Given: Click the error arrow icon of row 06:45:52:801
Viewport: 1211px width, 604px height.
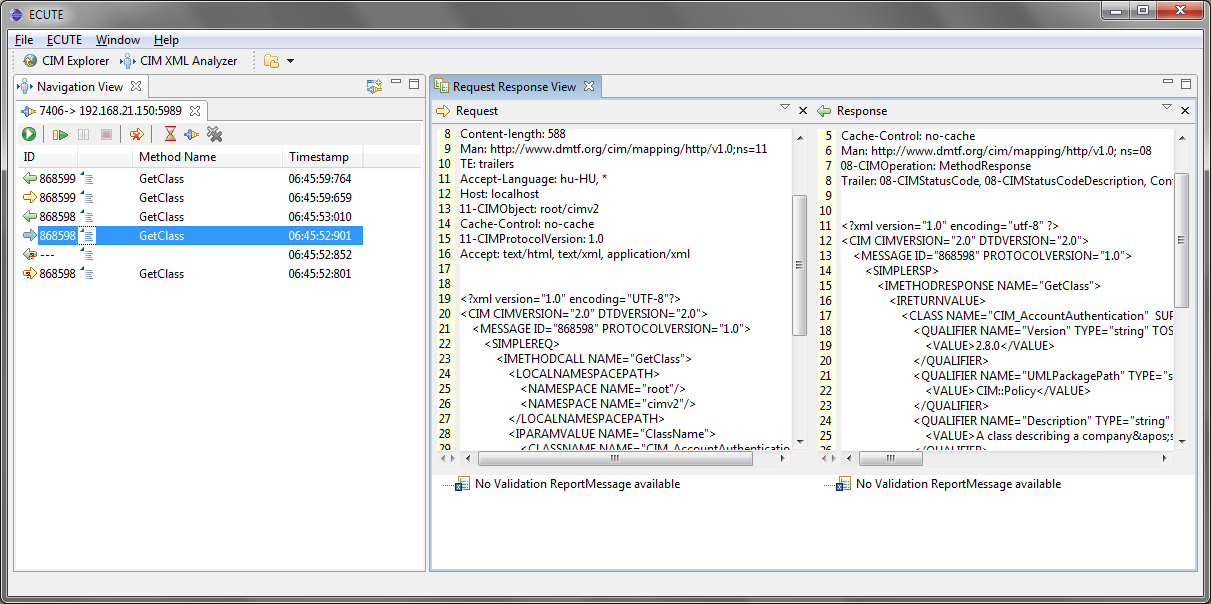Looking at the screenshot, I should click(x=29, y=274).
